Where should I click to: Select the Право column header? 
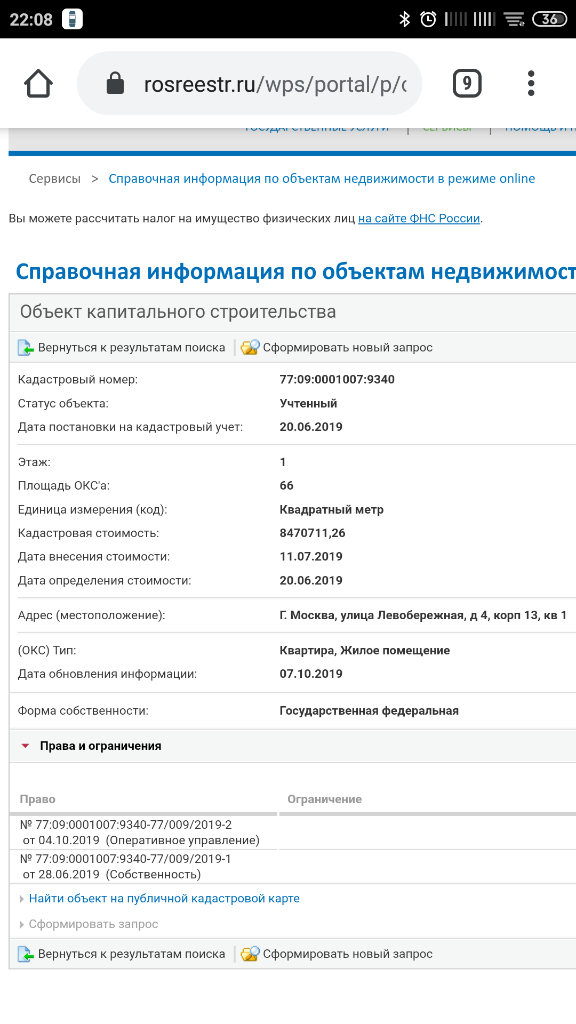coord(38,799)
